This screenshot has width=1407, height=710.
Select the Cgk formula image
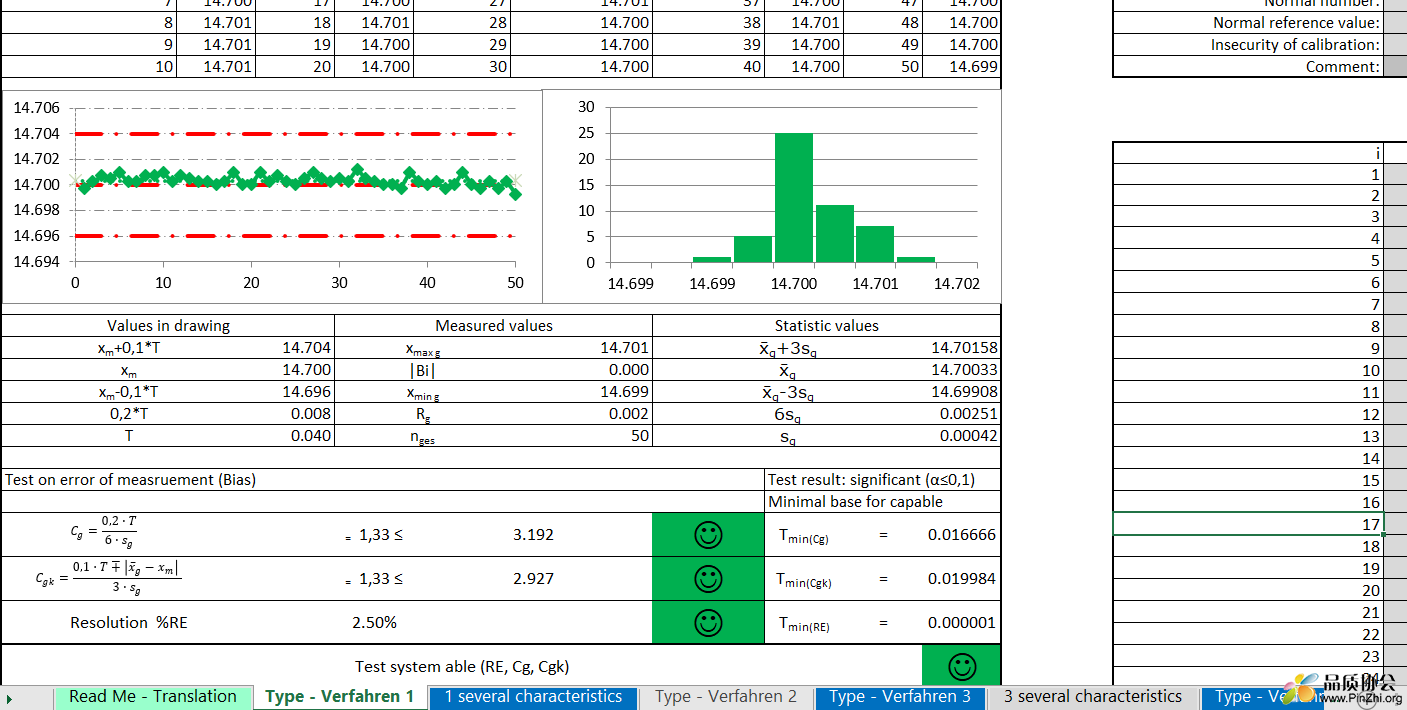point(107,578)
